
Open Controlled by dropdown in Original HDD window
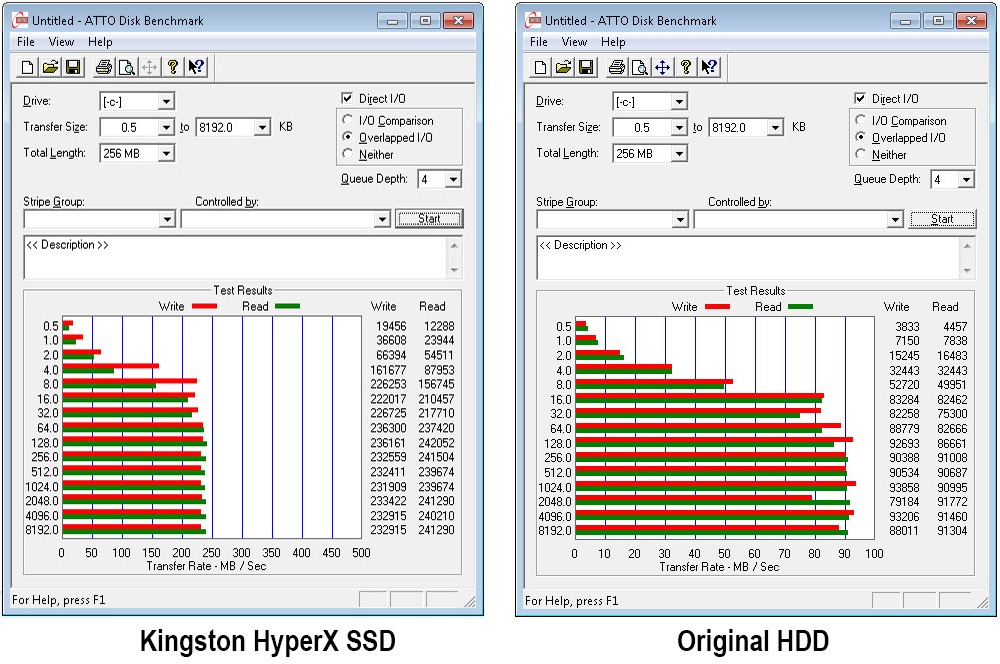895,219
